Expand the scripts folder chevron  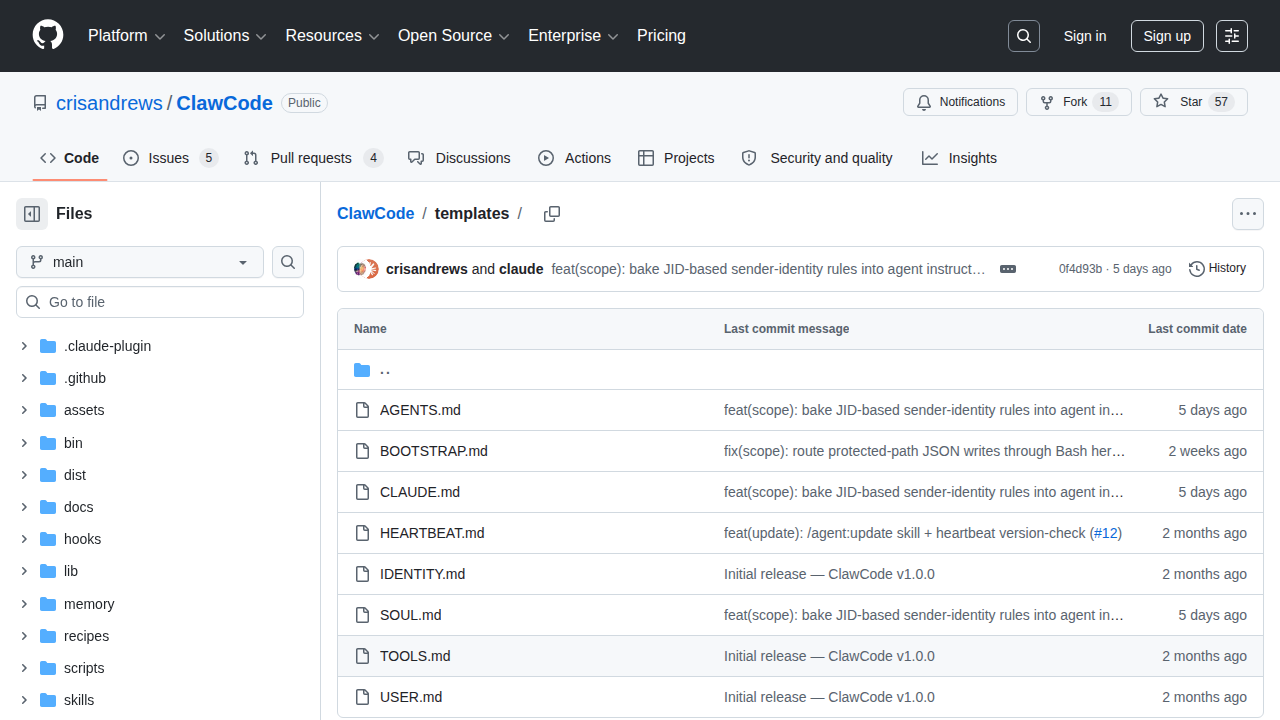pyautogui.click(x=24, y=668)
